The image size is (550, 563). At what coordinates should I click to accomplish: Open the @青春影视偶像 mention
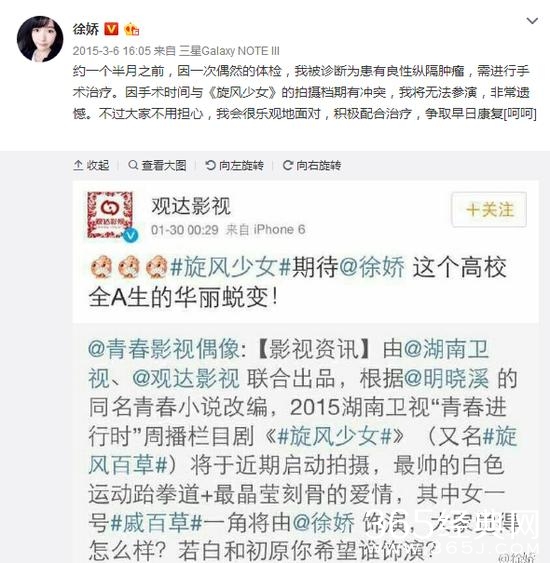[164, 349]
